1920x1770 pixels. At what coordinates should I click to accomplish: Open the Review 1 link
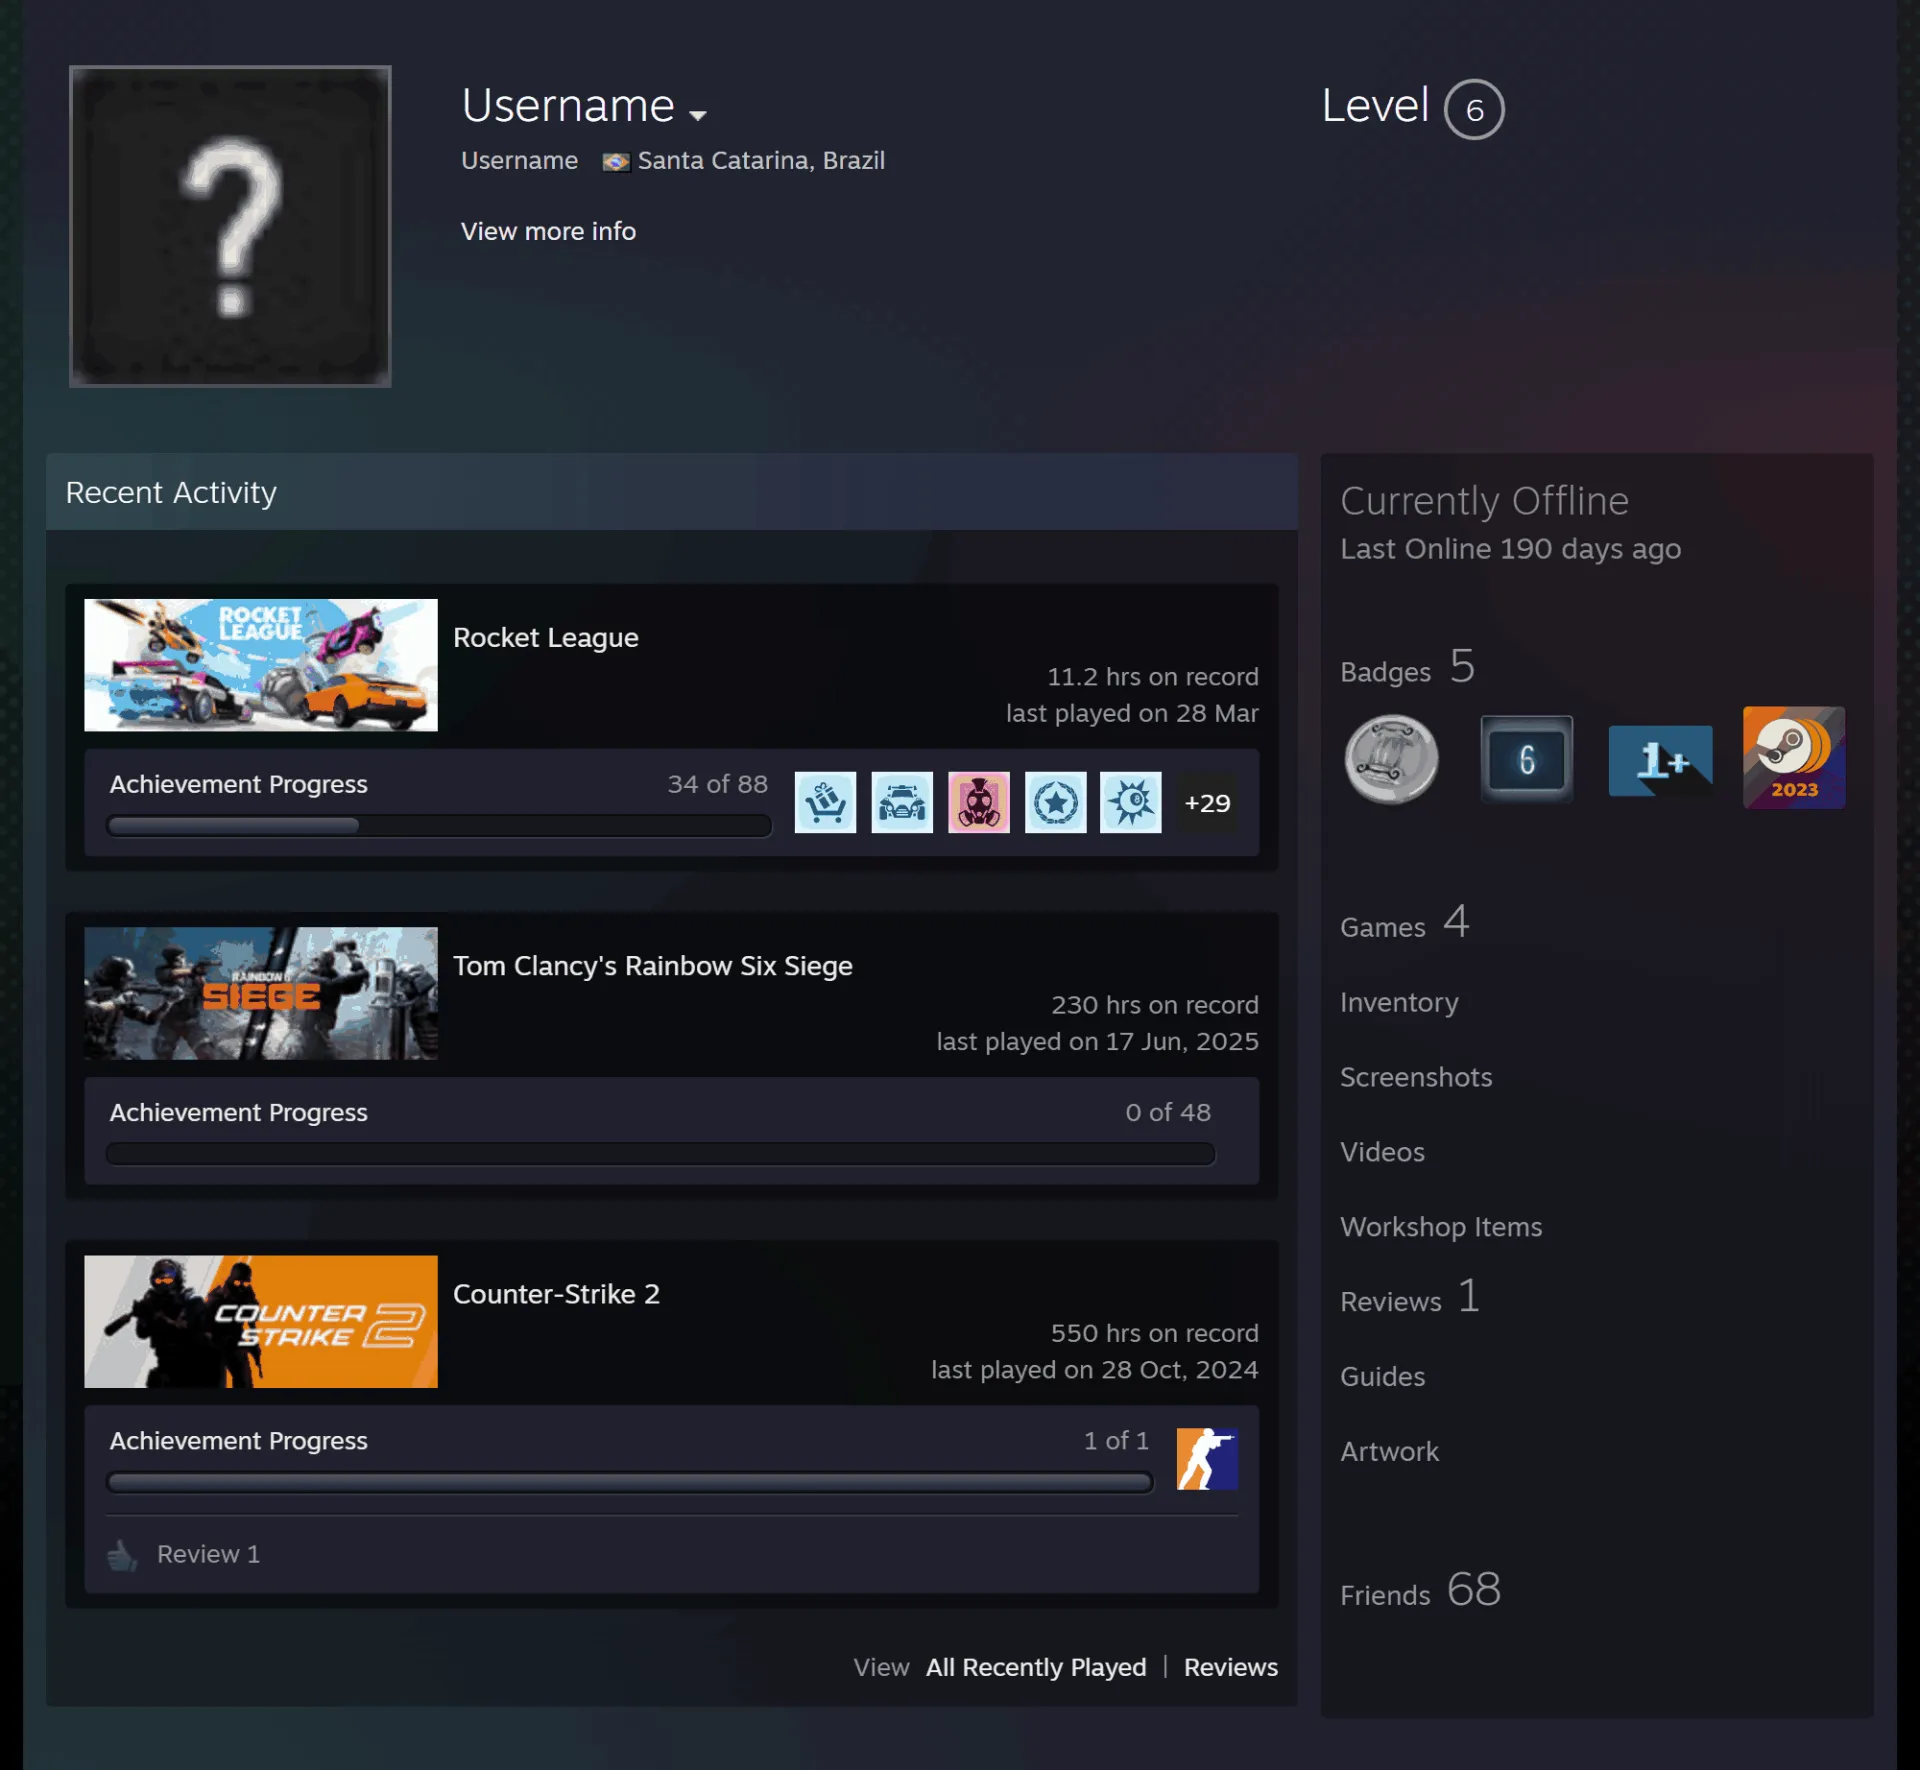click(x=208, y=1554)
